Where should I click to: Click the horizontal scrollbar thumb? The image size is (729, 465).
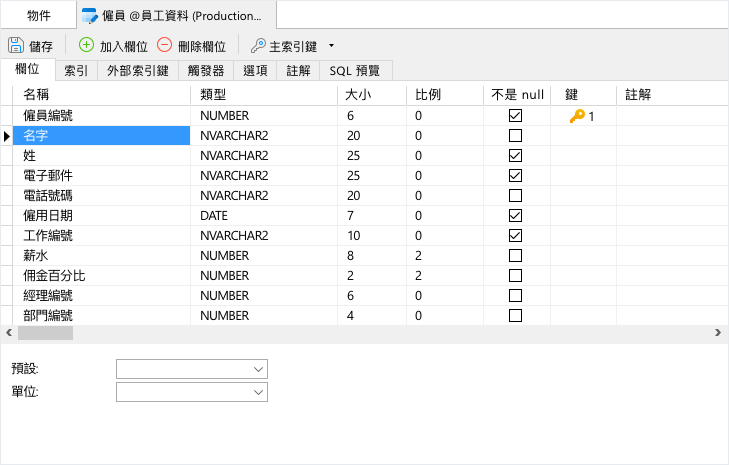tap(45, 332)
